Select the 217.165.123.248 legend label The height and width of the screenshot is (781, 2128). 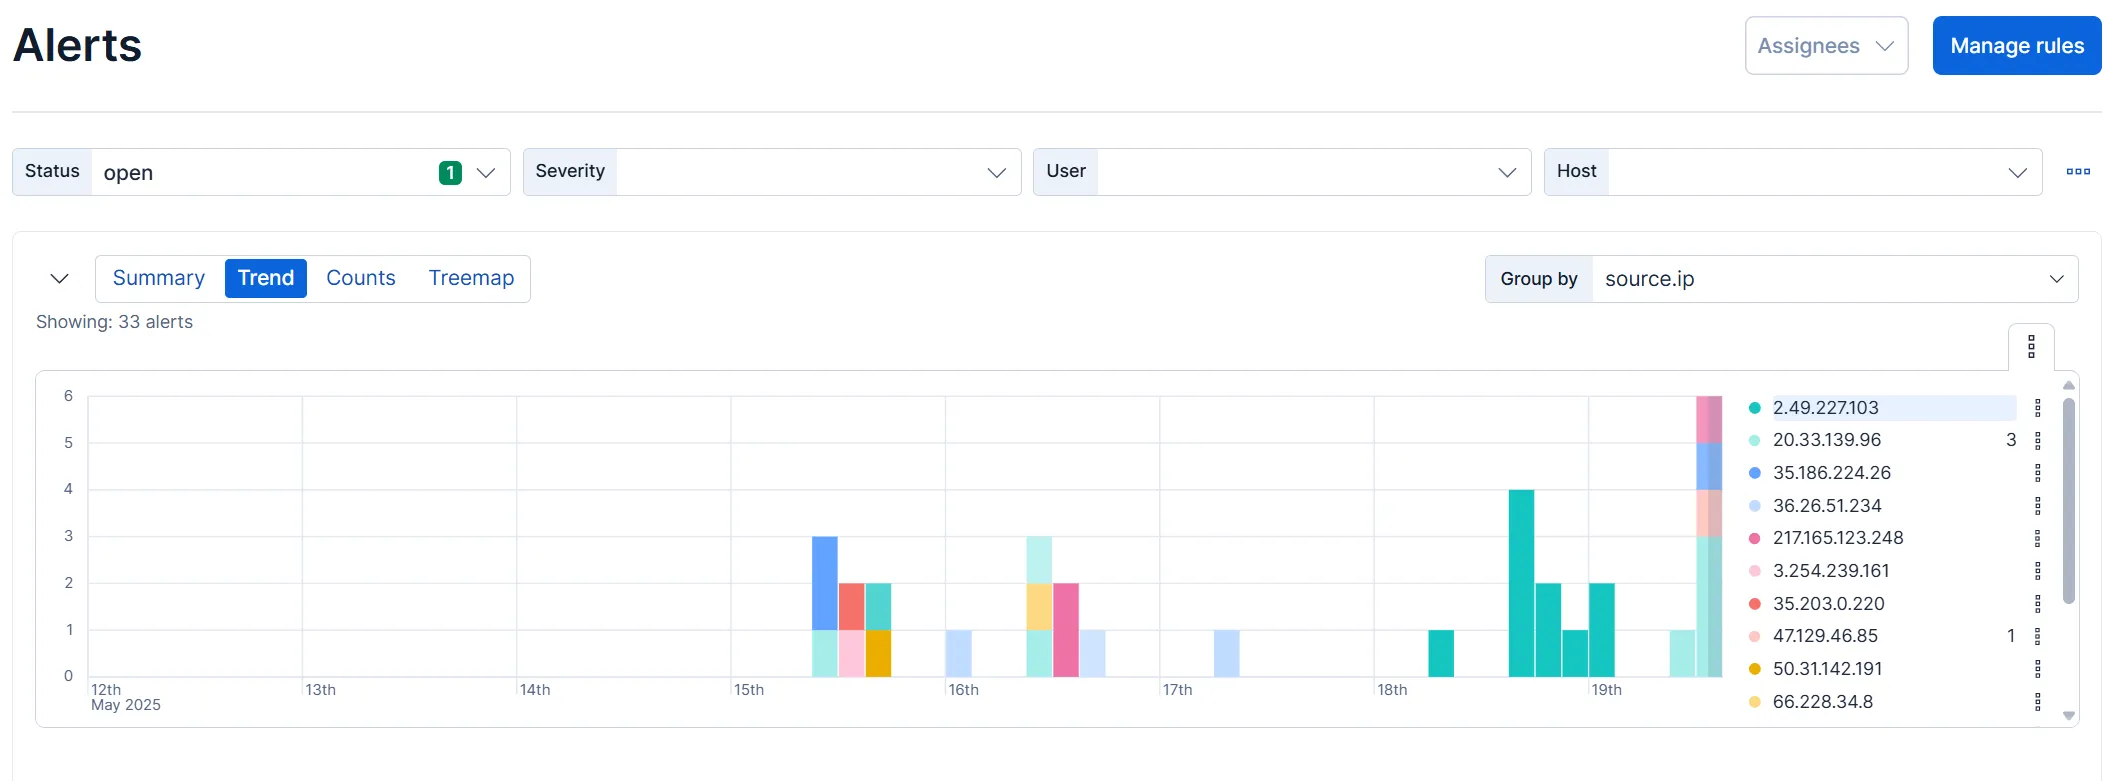point(1838,538)
